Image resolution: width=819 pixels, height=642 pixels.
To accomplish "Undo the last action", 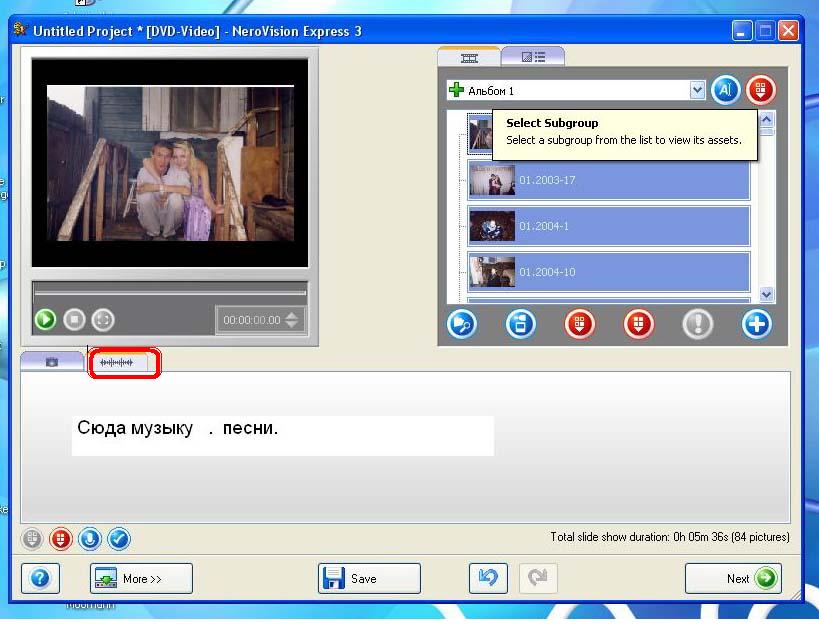I will (488, 578).
